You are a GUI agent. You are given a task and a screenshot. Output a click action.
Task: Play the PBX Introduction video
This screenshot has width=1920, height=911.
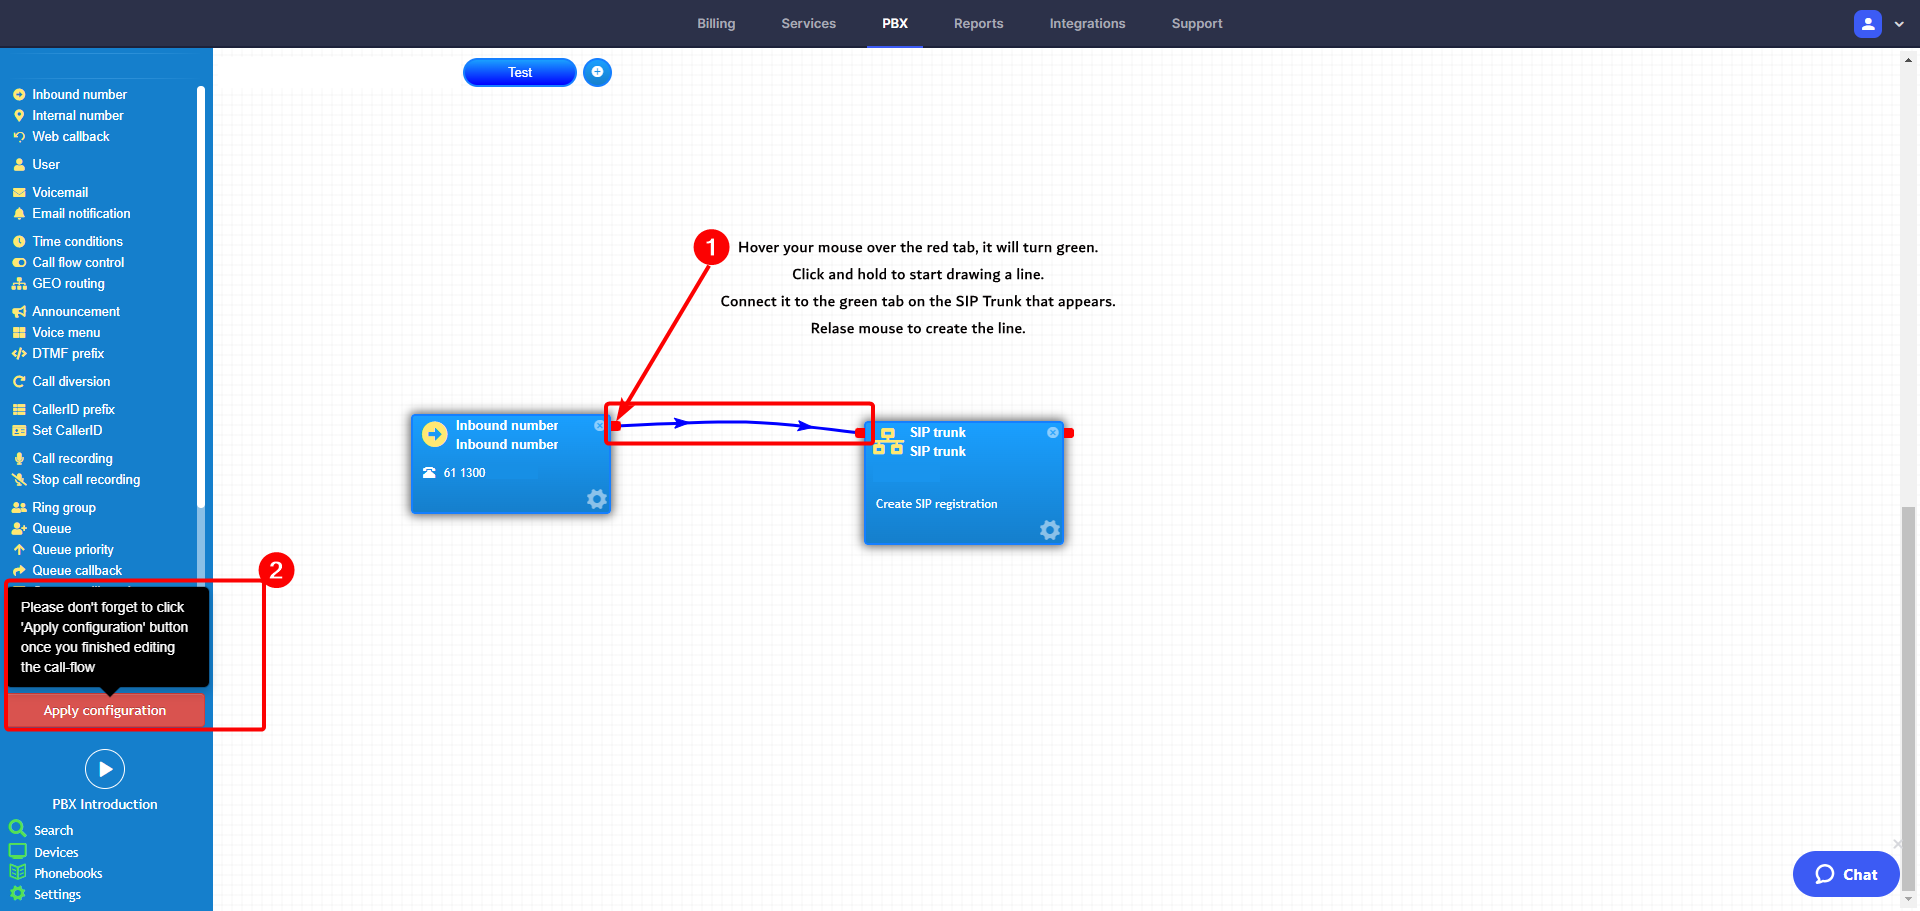pyautogui.click(x=105, y=768)
